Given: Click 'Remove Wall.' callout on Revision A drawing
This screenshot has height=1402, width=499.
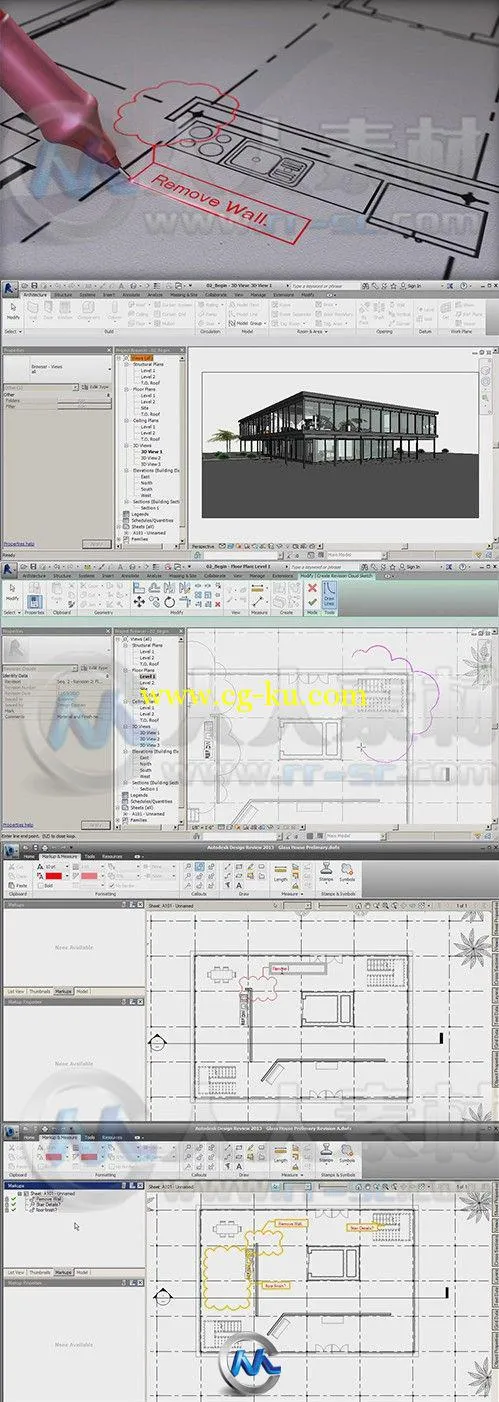Looking at the screenshot, I should (x=289, y=1223).
